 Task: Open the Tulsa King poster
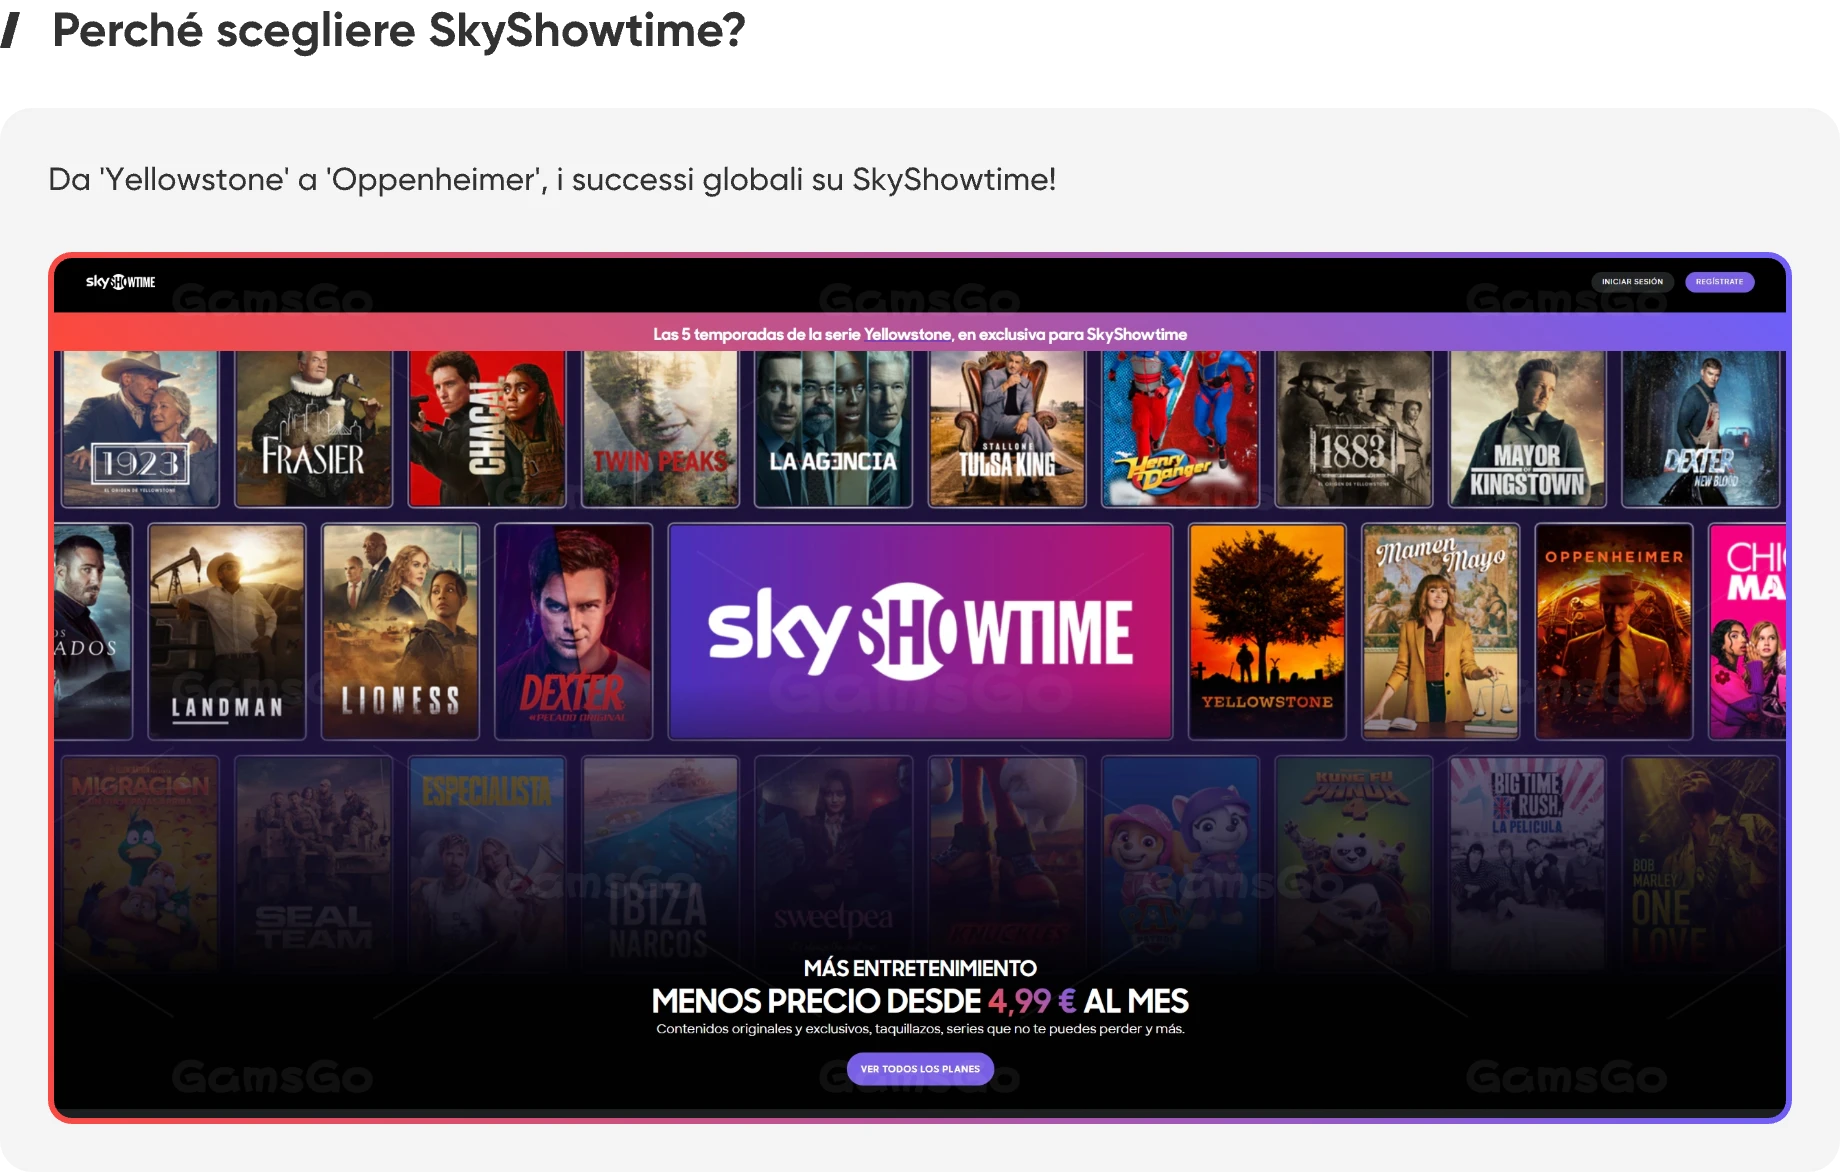tap(1007, 429)
